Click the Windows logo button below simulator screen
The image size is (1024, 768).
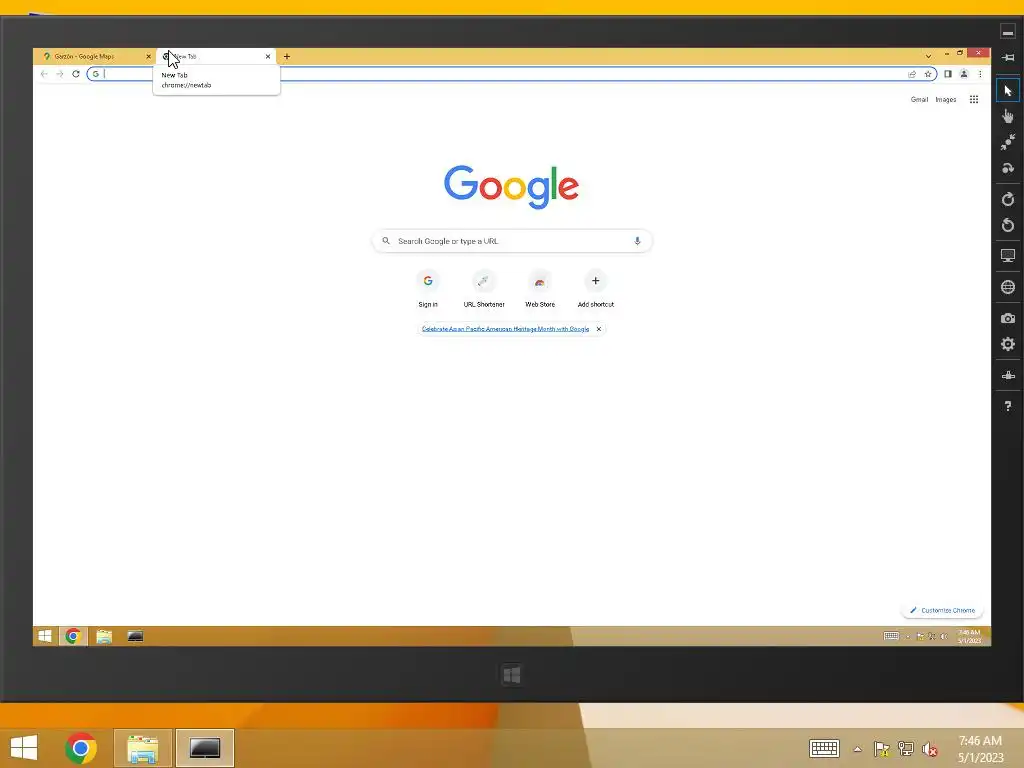coord(512,675)
